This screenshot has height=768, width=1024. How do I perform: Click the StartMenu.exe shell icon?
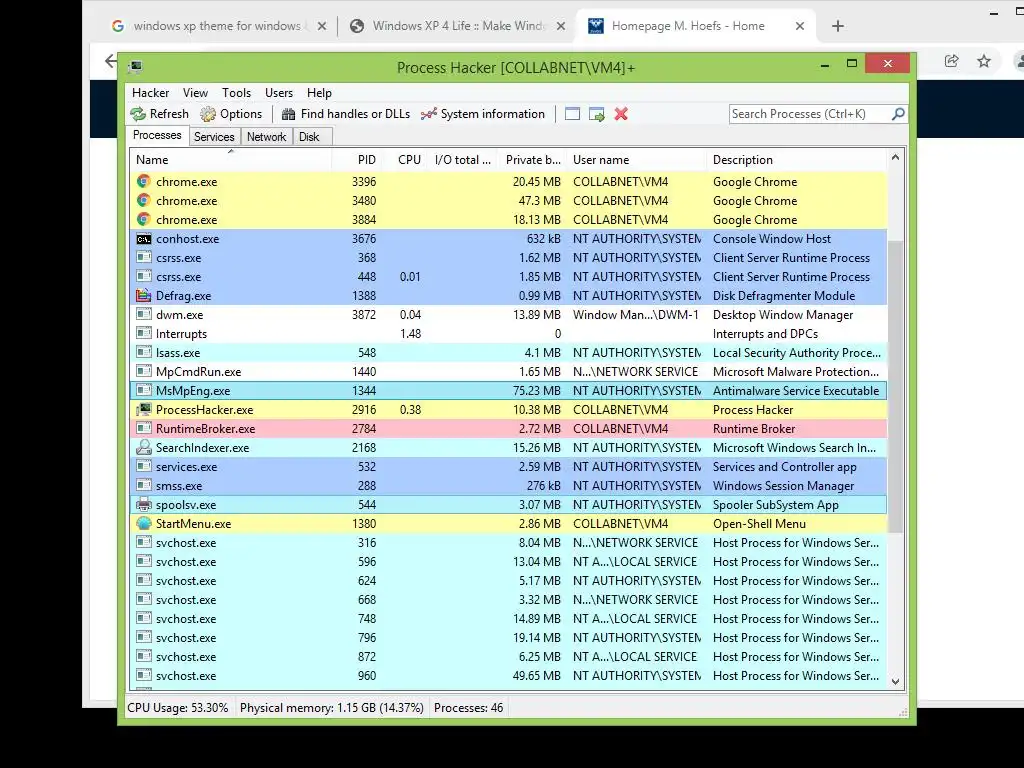(144, 523)
